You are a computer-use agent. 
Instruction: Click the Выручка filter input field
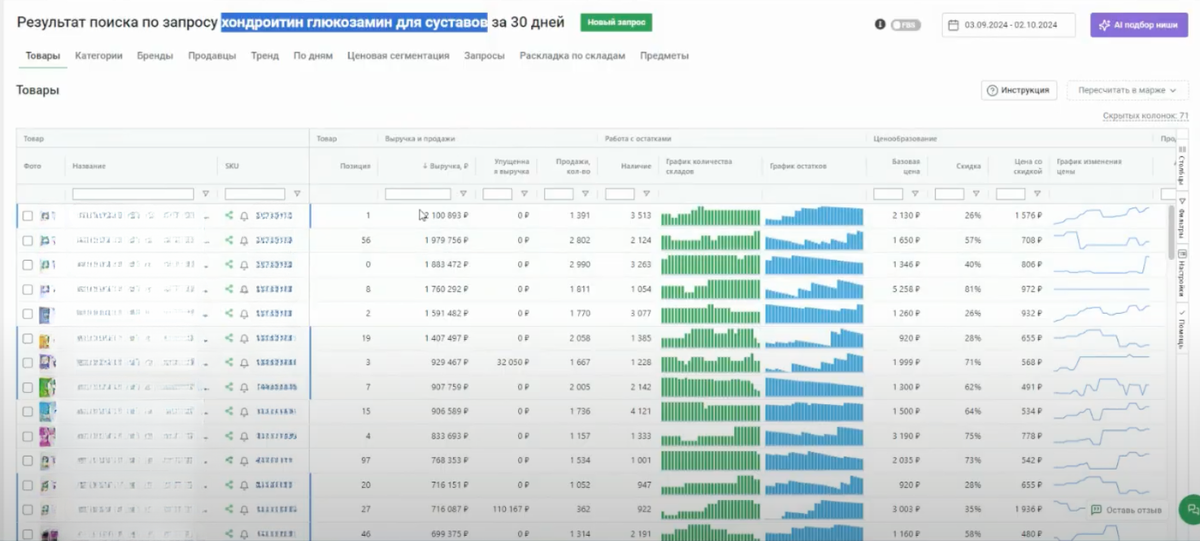tap(418, 194)
